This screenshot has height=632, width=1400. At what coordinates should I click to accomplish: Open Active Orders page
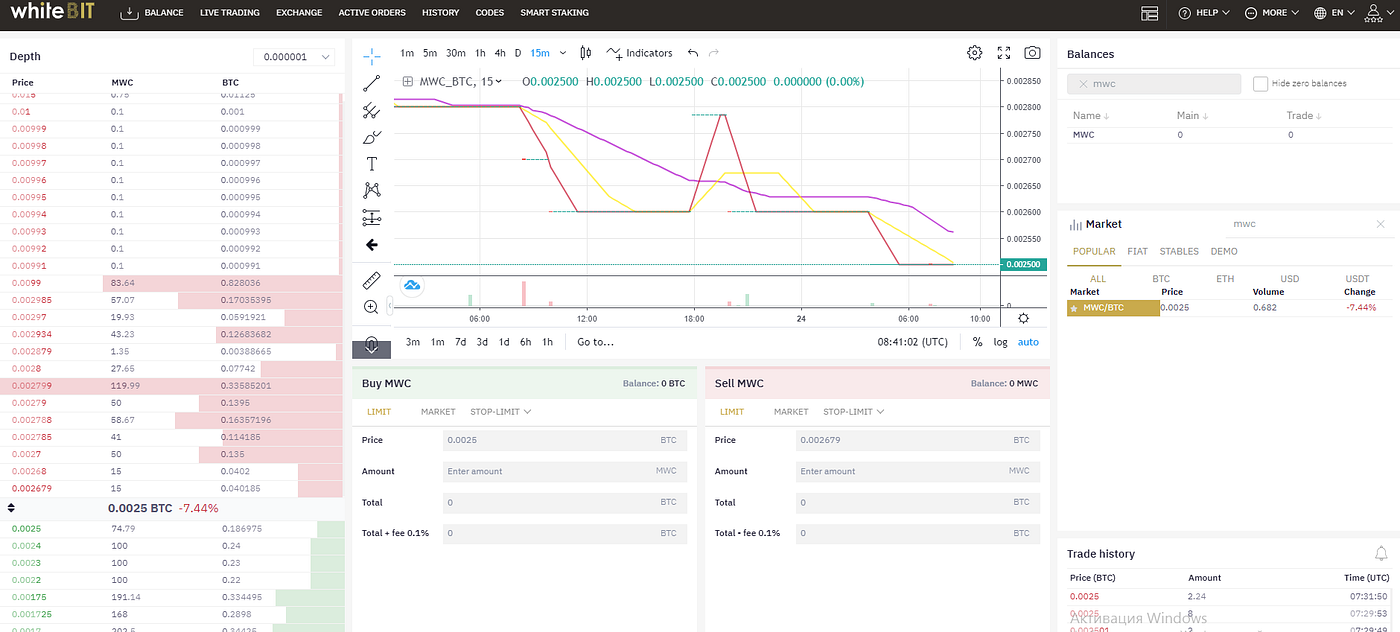[372, 13]
